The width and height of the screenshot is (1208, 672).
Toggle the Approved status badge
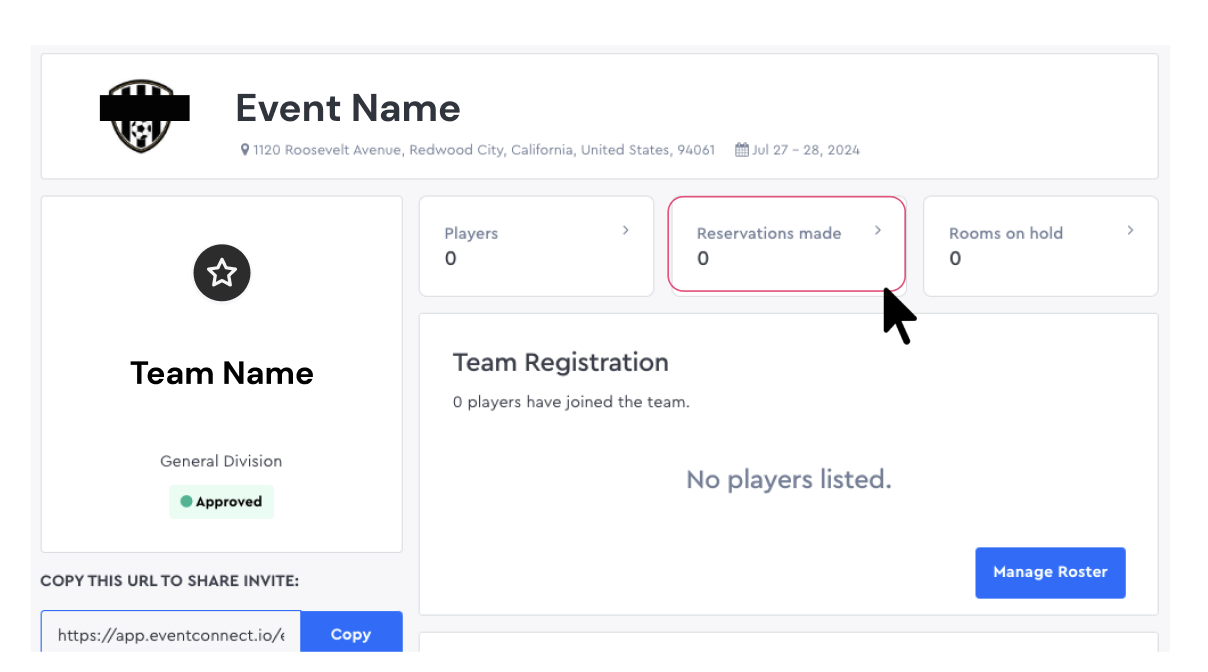[221, 502]
